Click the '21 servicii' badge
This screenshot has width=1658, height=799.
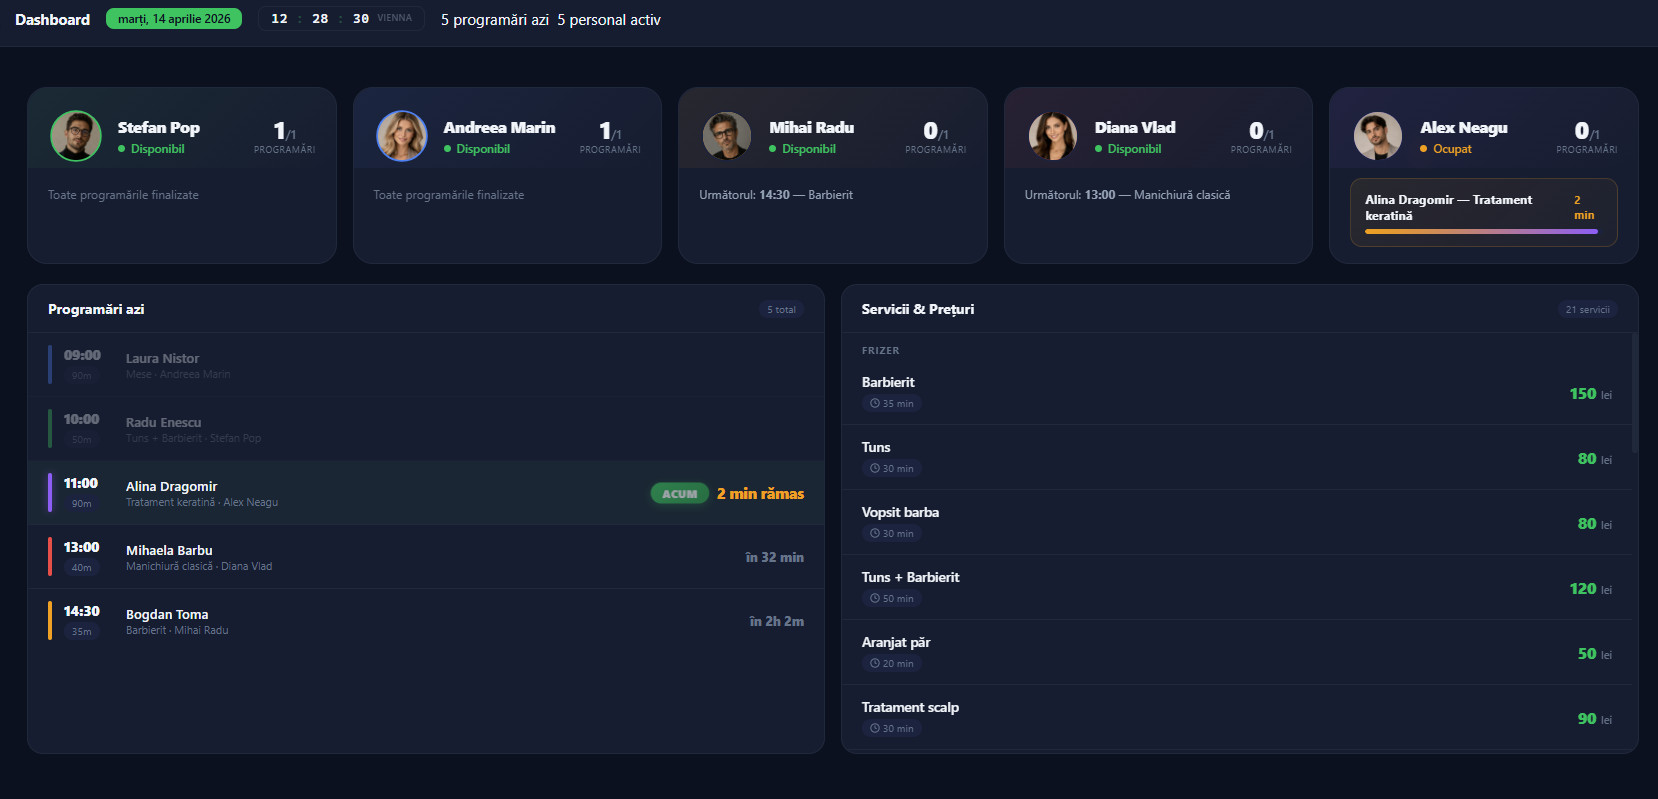(x=1587, y=310)
